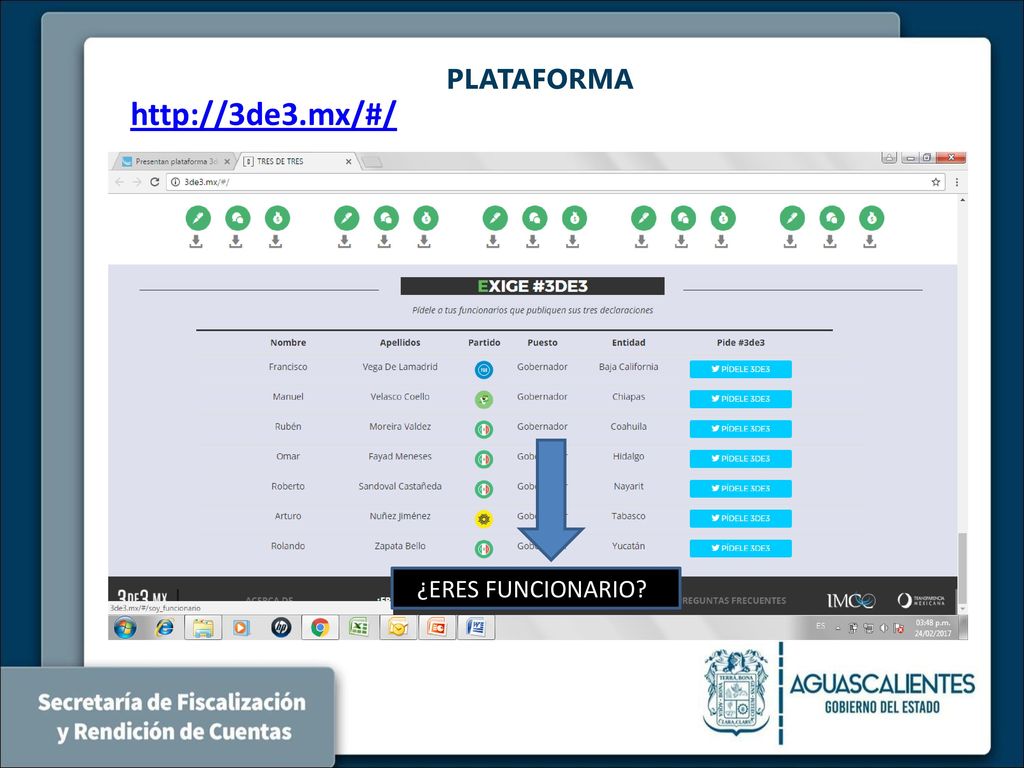Click Pídele 3de3 for Omar Fayad

tap(741, 458)
